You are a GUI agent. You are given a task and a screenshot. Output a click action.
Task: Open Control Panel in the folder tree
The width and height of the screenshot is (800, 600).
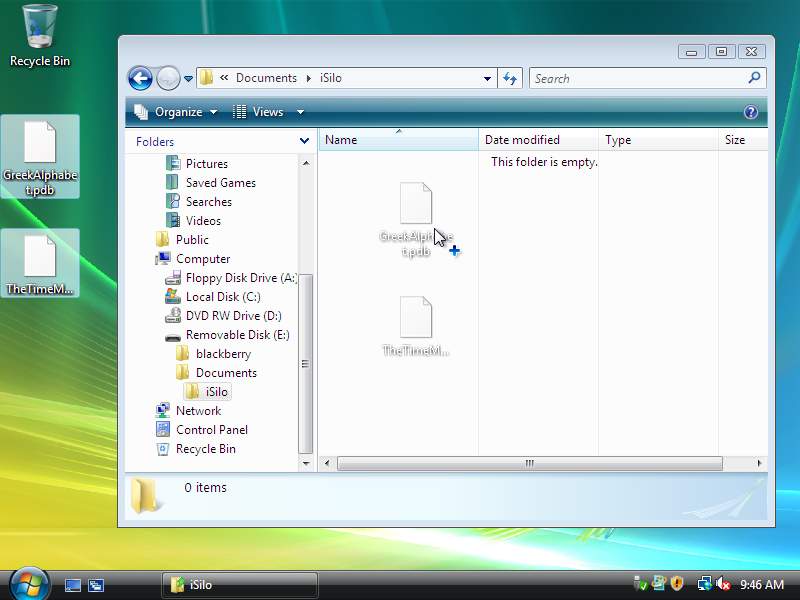point(211,430)
